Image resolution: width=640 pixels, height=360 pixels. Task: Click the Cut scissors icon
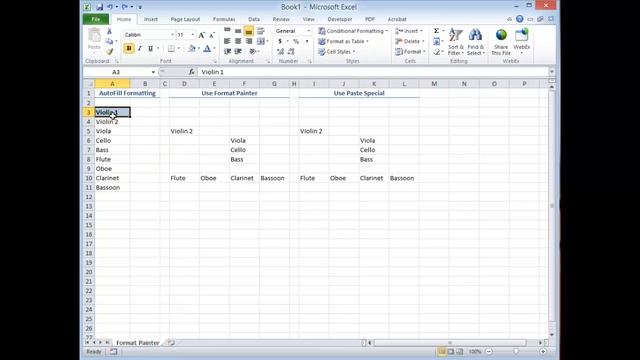point(109,31)
